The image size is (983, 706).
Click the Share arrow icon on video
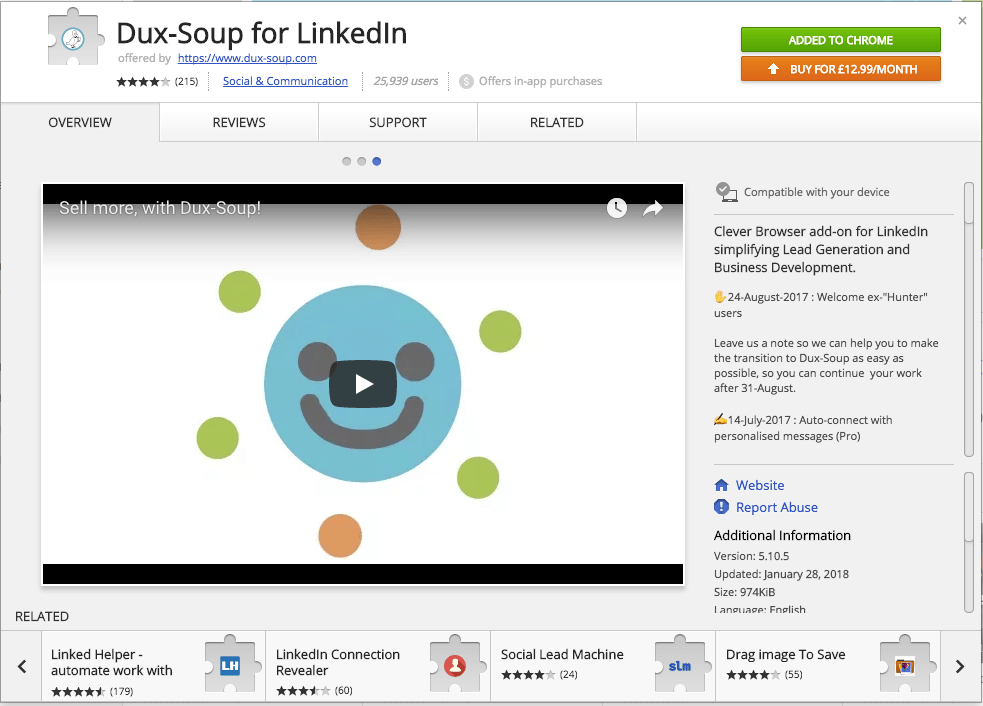pos(653,208)
